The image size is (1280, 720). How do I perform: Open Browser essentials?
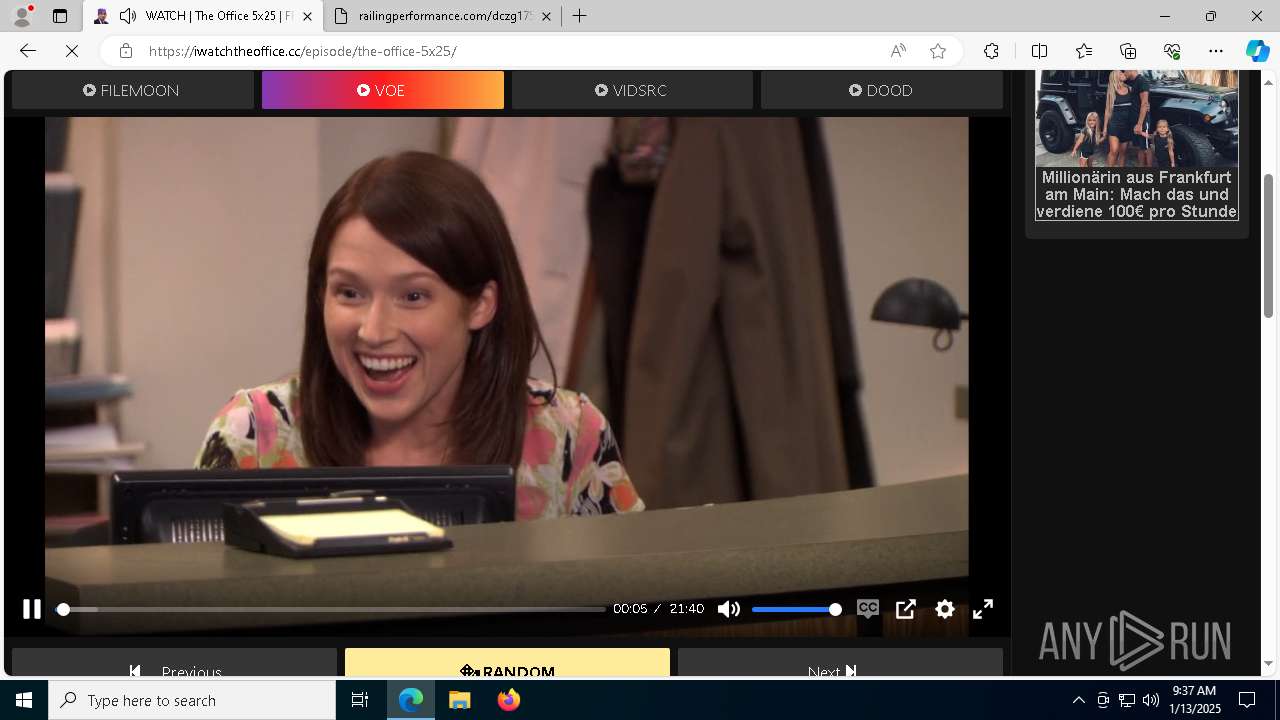tap(1172, 51)
